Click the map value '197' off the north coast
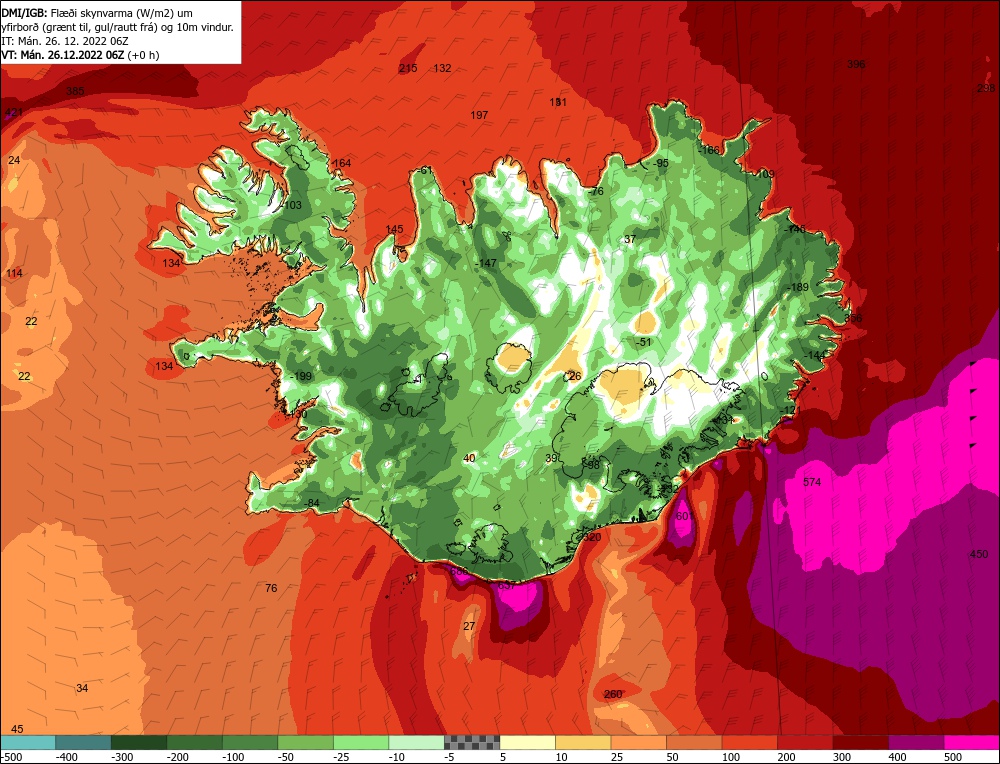This screenshot has width=1000, height=764. [479, 115]
